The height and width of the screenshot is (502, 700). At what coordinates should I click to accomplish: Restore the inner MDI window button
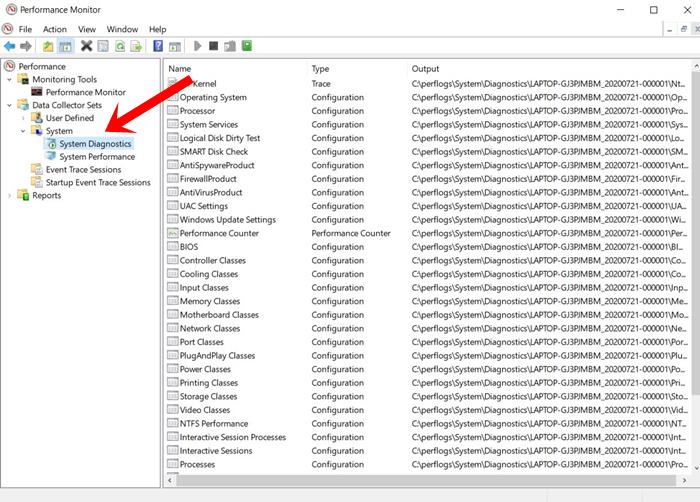click(683, 29)
